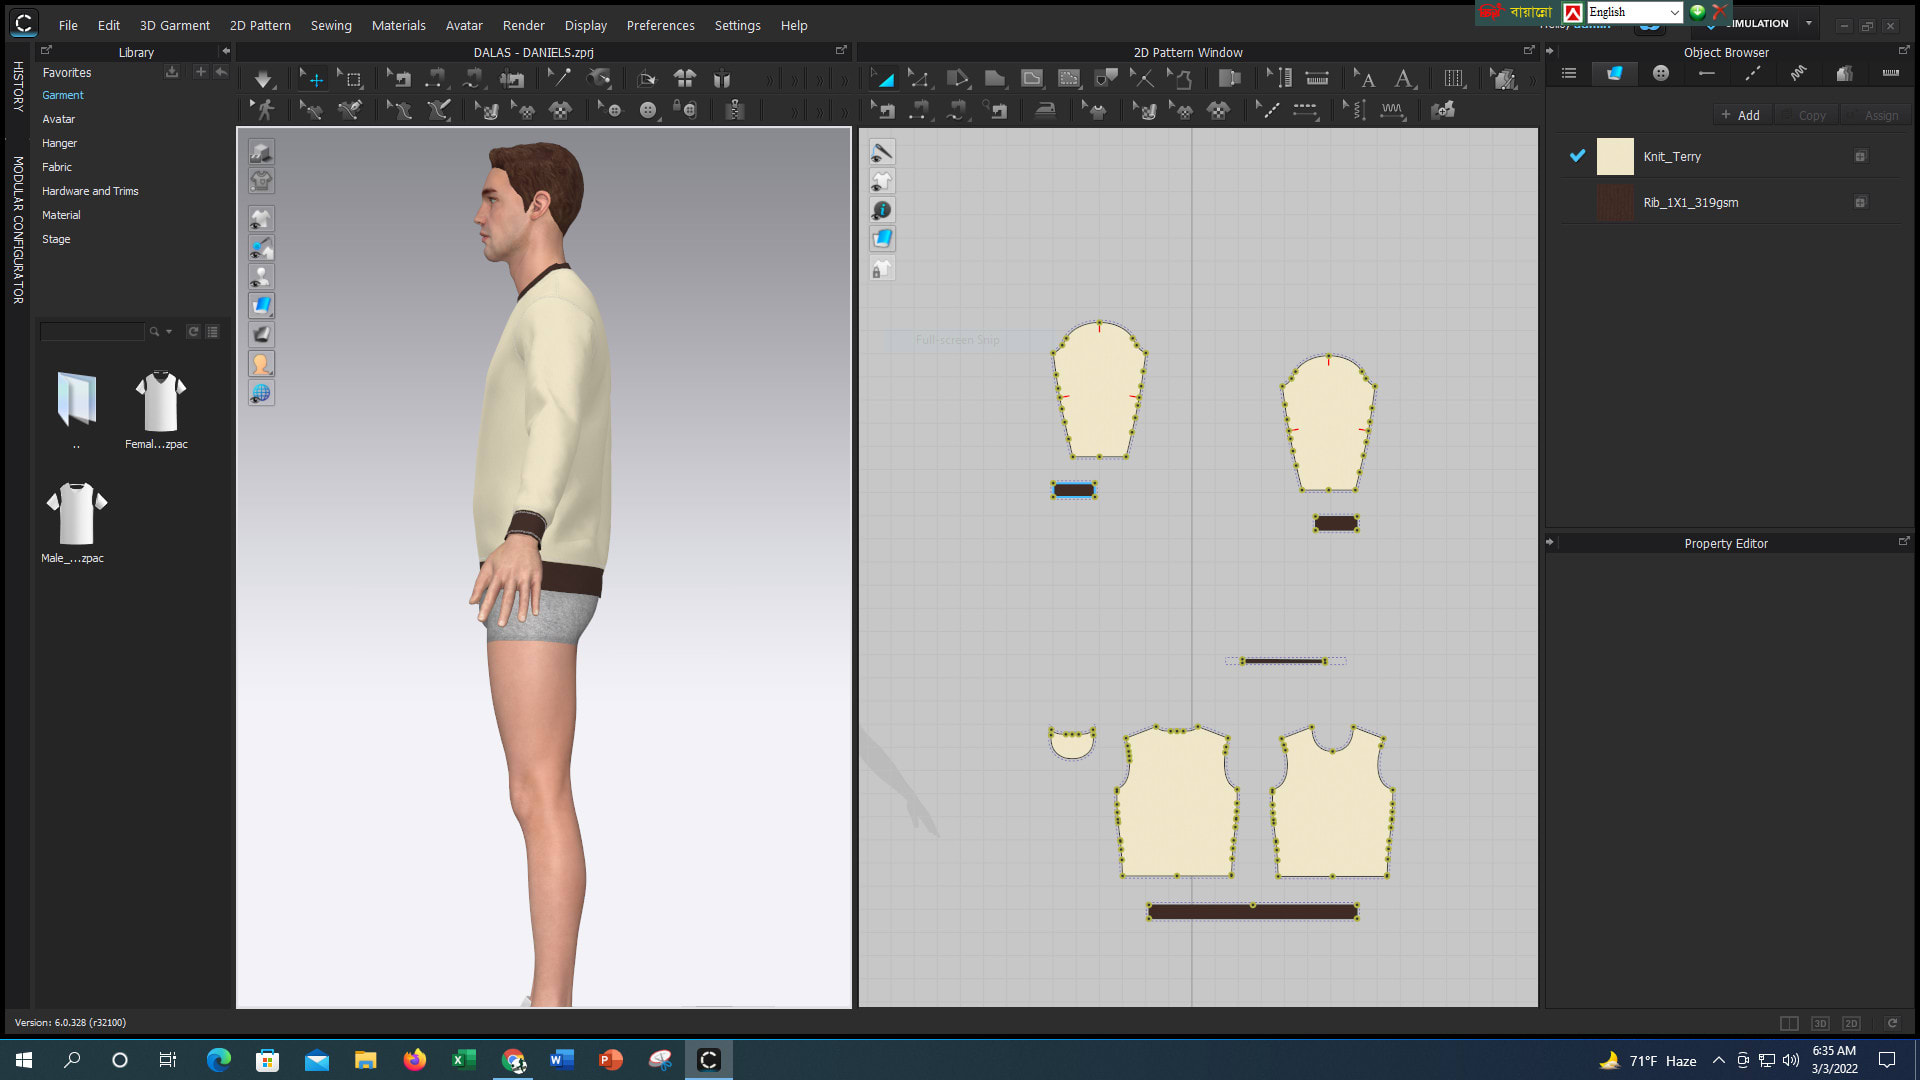The width and height of the screenshot is (1920, 1080).
Task: Switch to the Button tab in Object Browser
Action: coord(1659,73)
